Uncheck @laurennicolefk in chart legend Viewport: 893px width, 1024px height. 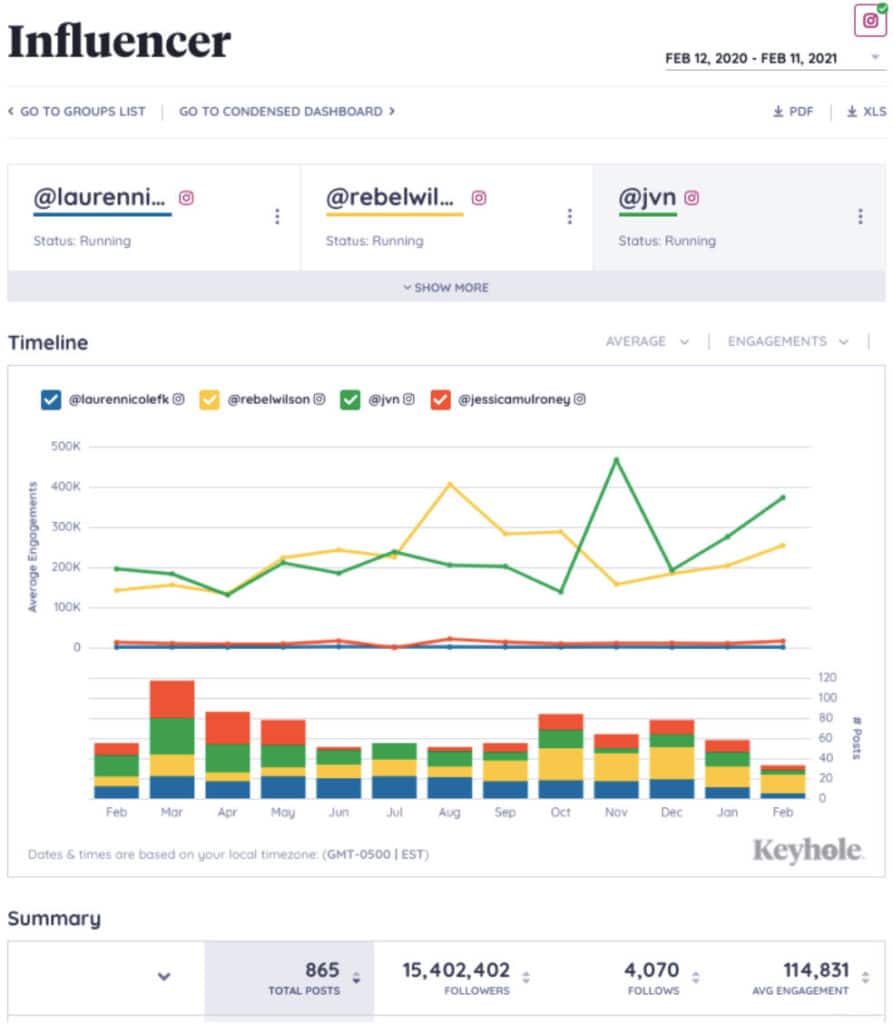click(51, 400)
